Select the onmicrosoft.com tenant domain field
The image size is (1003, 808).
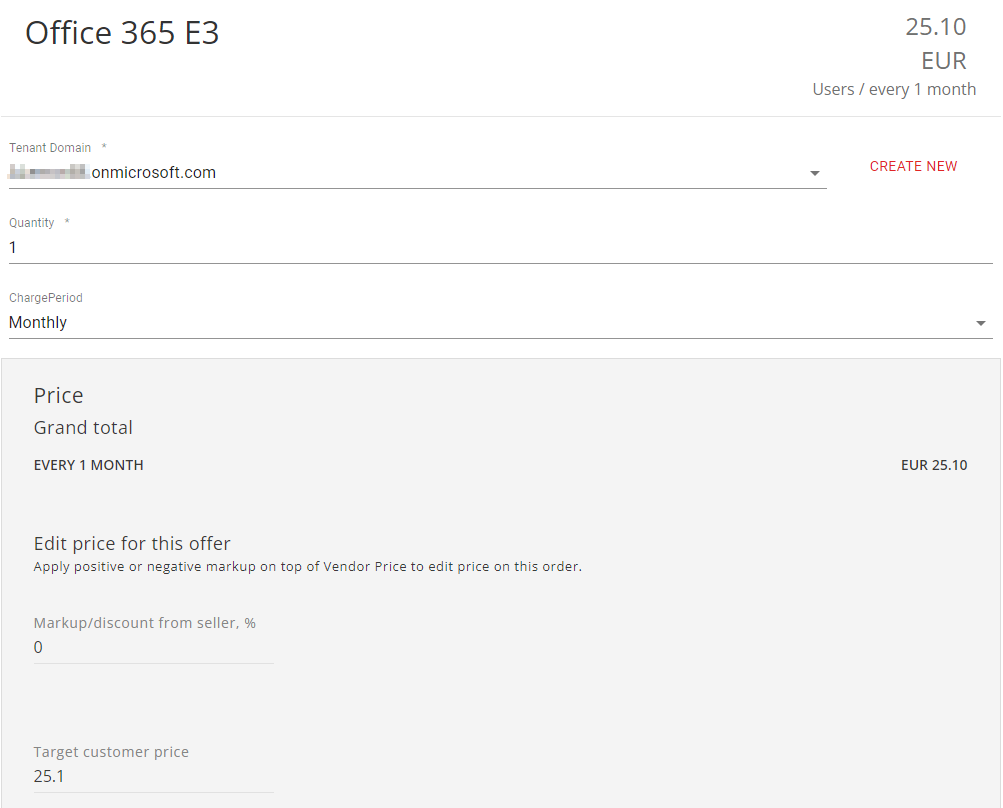tap(418, 173)
